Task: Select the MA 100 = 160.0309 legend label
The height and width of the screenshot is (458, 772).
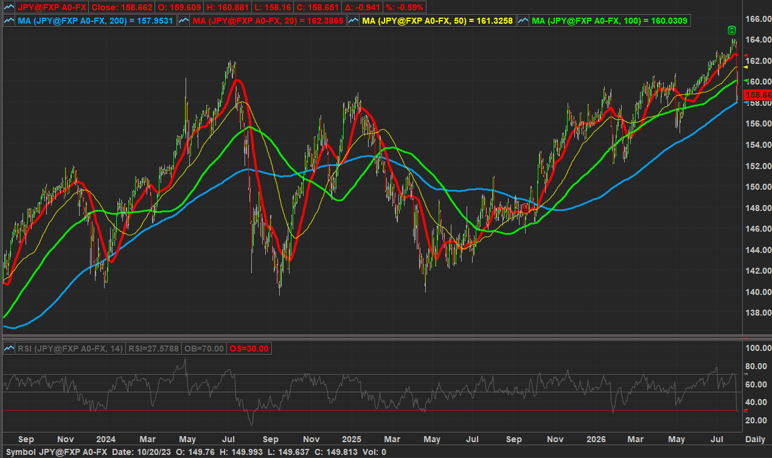Action: [x=609, y=21]
